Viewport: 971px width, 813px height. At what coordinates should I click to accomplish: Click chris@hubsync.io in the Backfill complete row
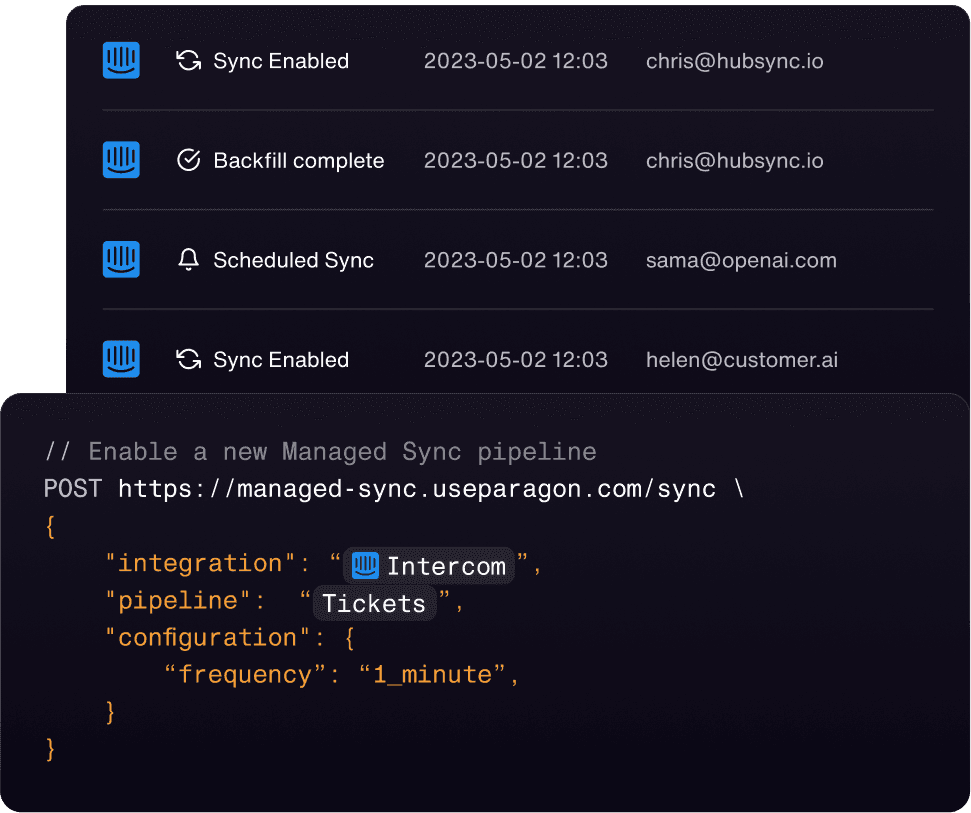coord(734,161)
